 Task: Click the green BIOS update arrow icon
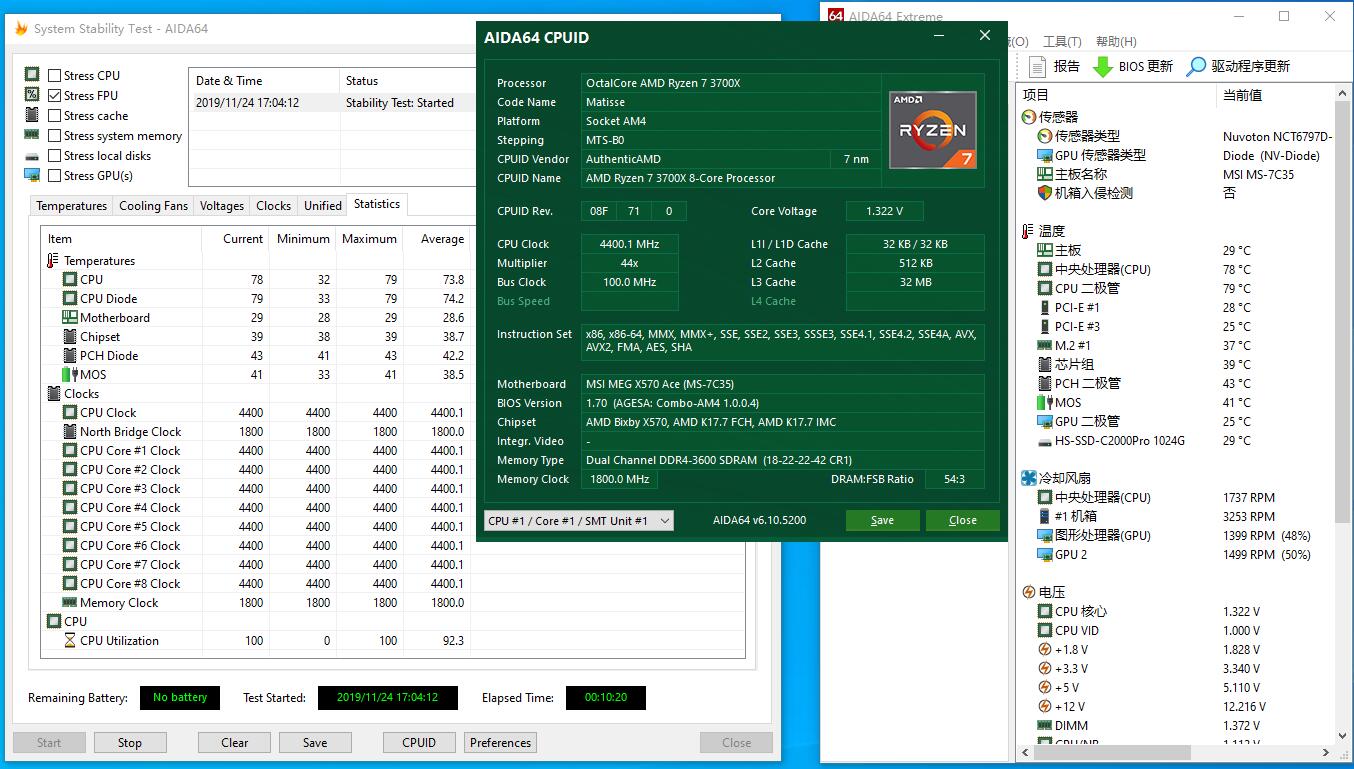(1102, 67)
